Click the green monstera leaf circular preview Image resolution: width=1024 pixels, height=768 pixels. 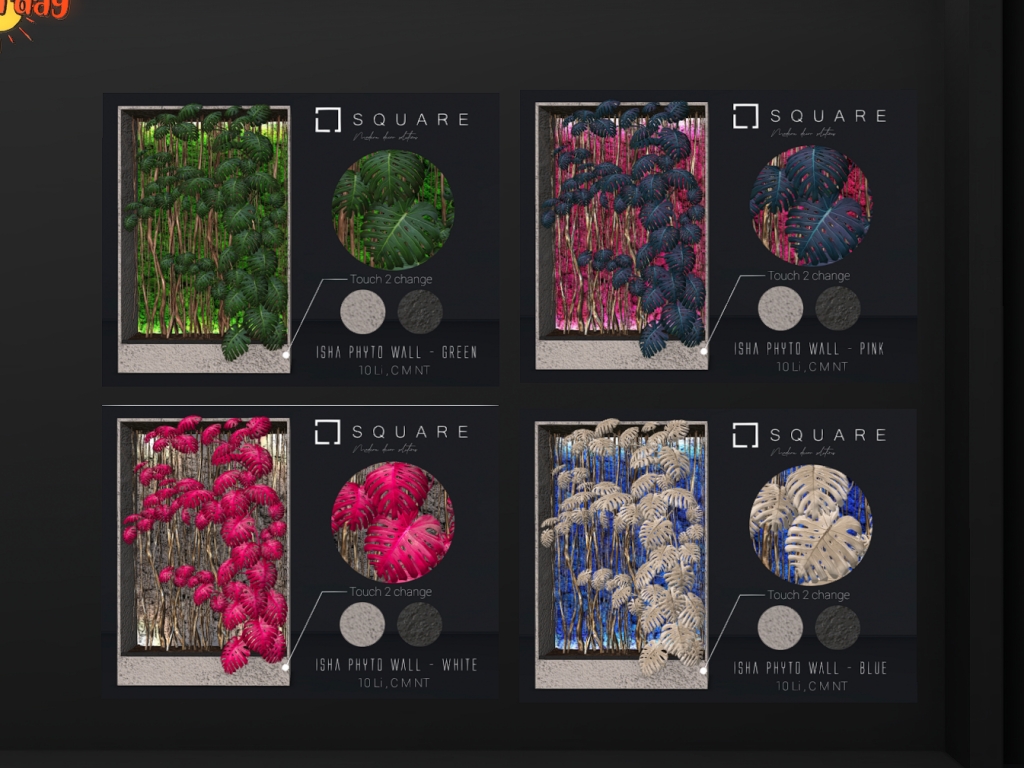[x=393, y=210]
